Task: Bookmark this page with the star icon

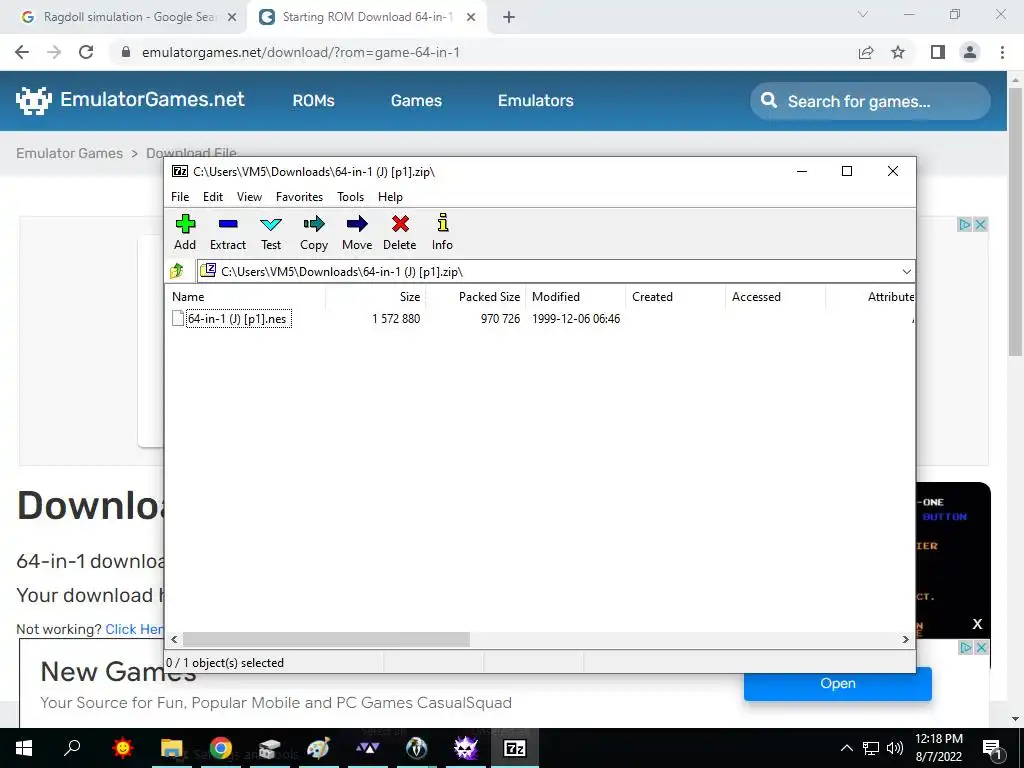Action: 898,52
